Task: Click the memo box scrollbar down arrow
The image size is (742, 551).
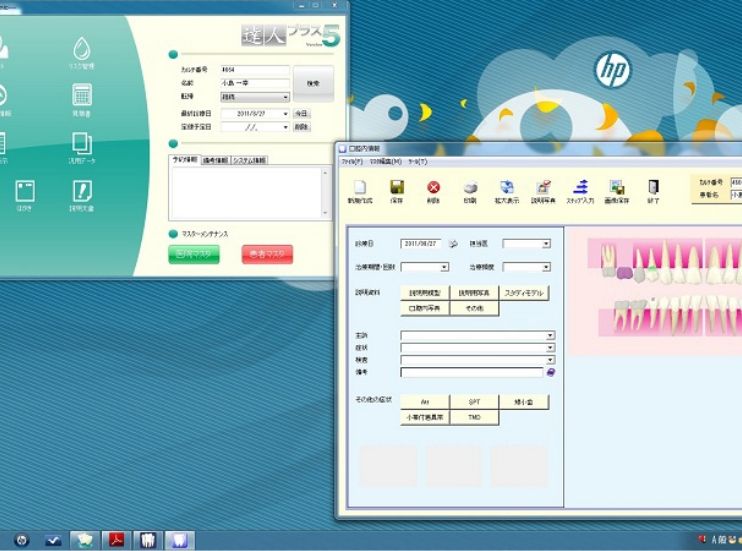Action: point(325,213)
